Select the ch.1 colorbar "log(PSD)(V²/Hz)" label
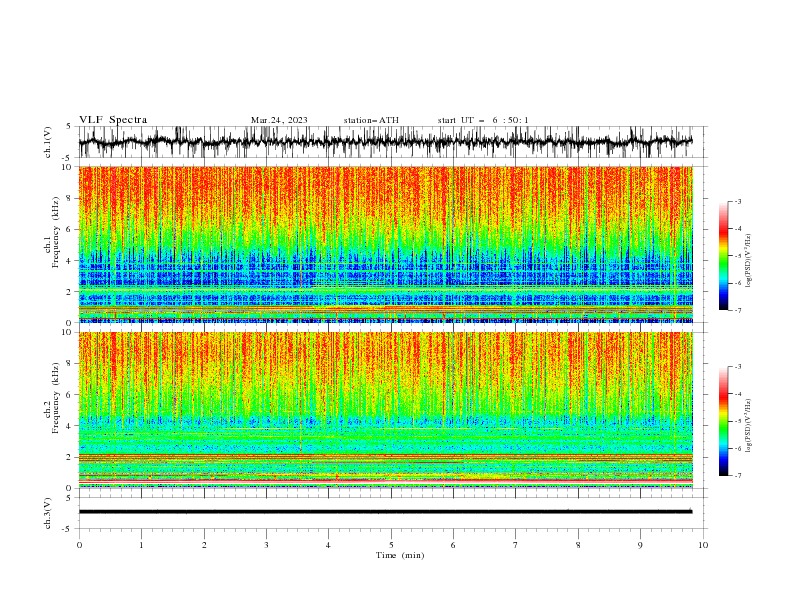 [749, 261]
